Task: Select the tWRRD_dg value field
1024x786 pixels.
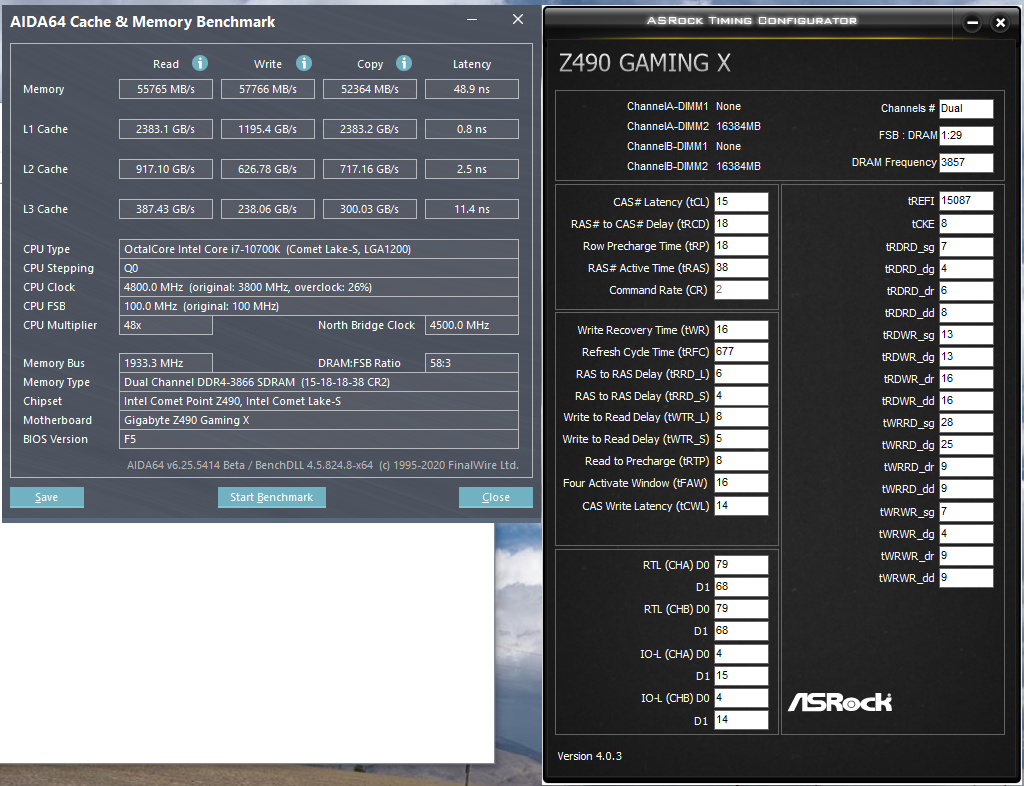Action: click(966, 445)
